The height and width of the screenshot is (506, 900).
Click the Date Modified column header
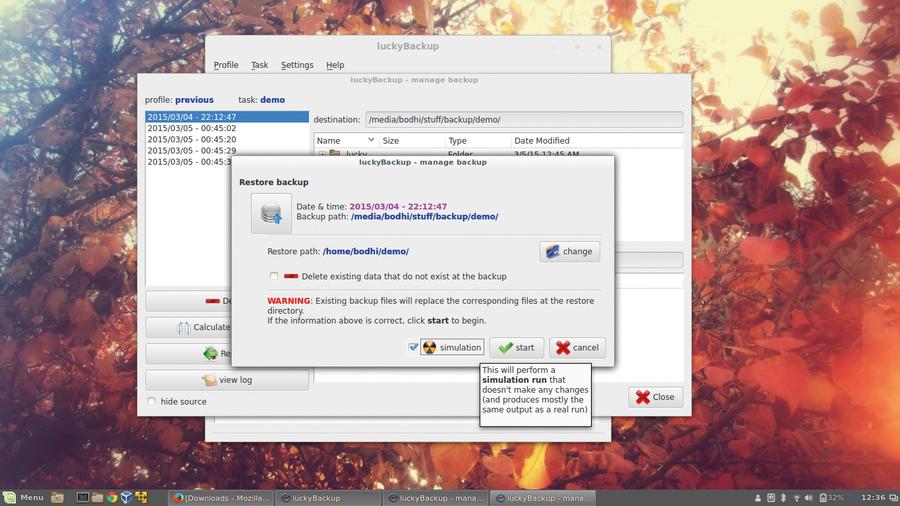pos(597,141)
